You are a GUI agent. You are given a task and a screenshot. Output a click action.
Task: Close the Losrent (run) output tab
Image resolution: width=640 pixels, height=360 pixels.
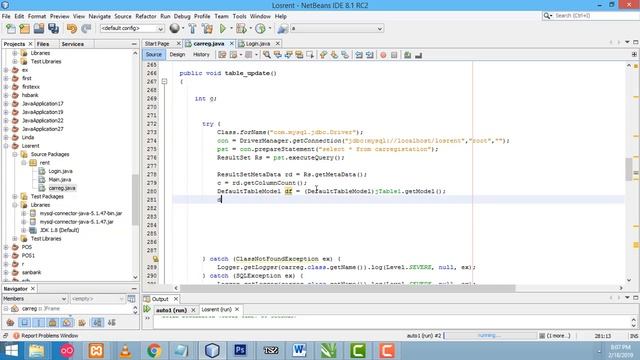coord(237,309)
